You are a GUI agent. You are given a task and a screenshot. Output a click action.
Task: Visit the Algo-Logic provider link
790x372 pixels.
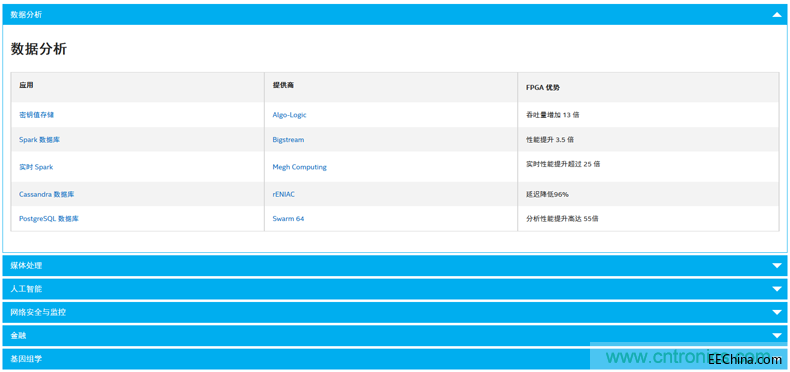pos(289,115)
